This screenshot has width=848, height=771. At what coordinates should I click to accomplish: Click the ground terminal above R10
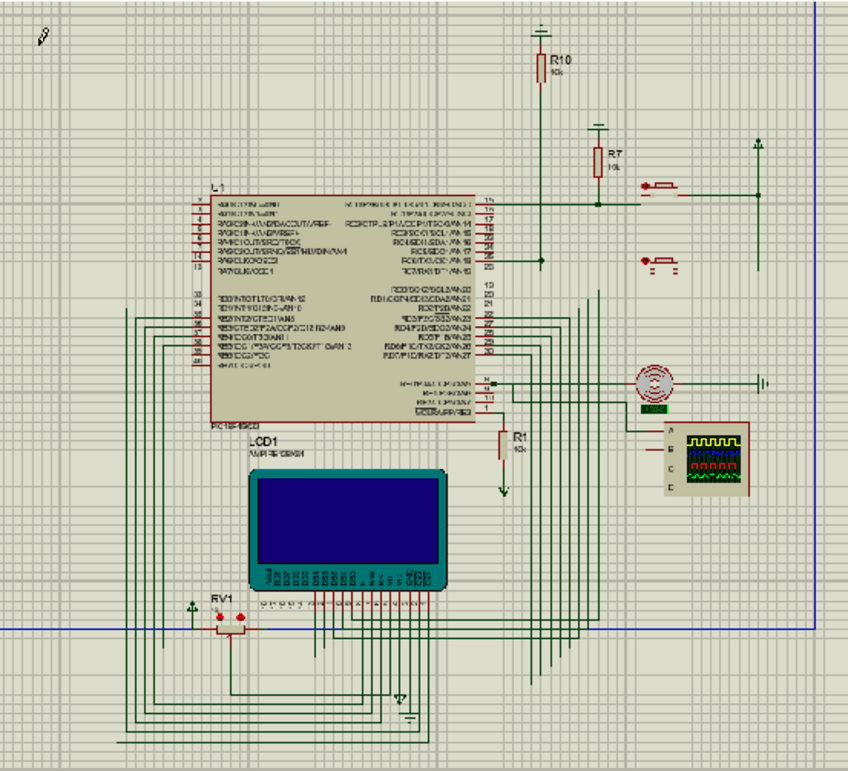coord(541,30)
